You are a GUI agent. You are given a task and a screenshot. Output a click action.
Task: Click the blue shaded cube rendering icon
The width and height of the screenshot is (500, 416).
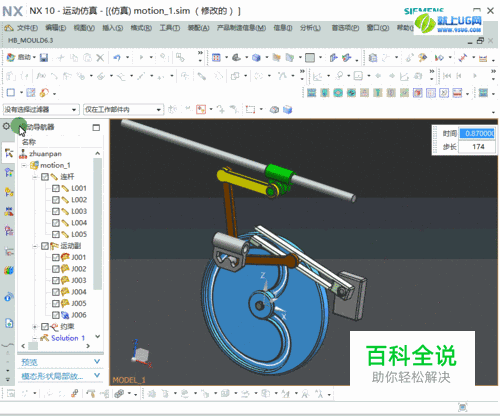tap(256, 58)
